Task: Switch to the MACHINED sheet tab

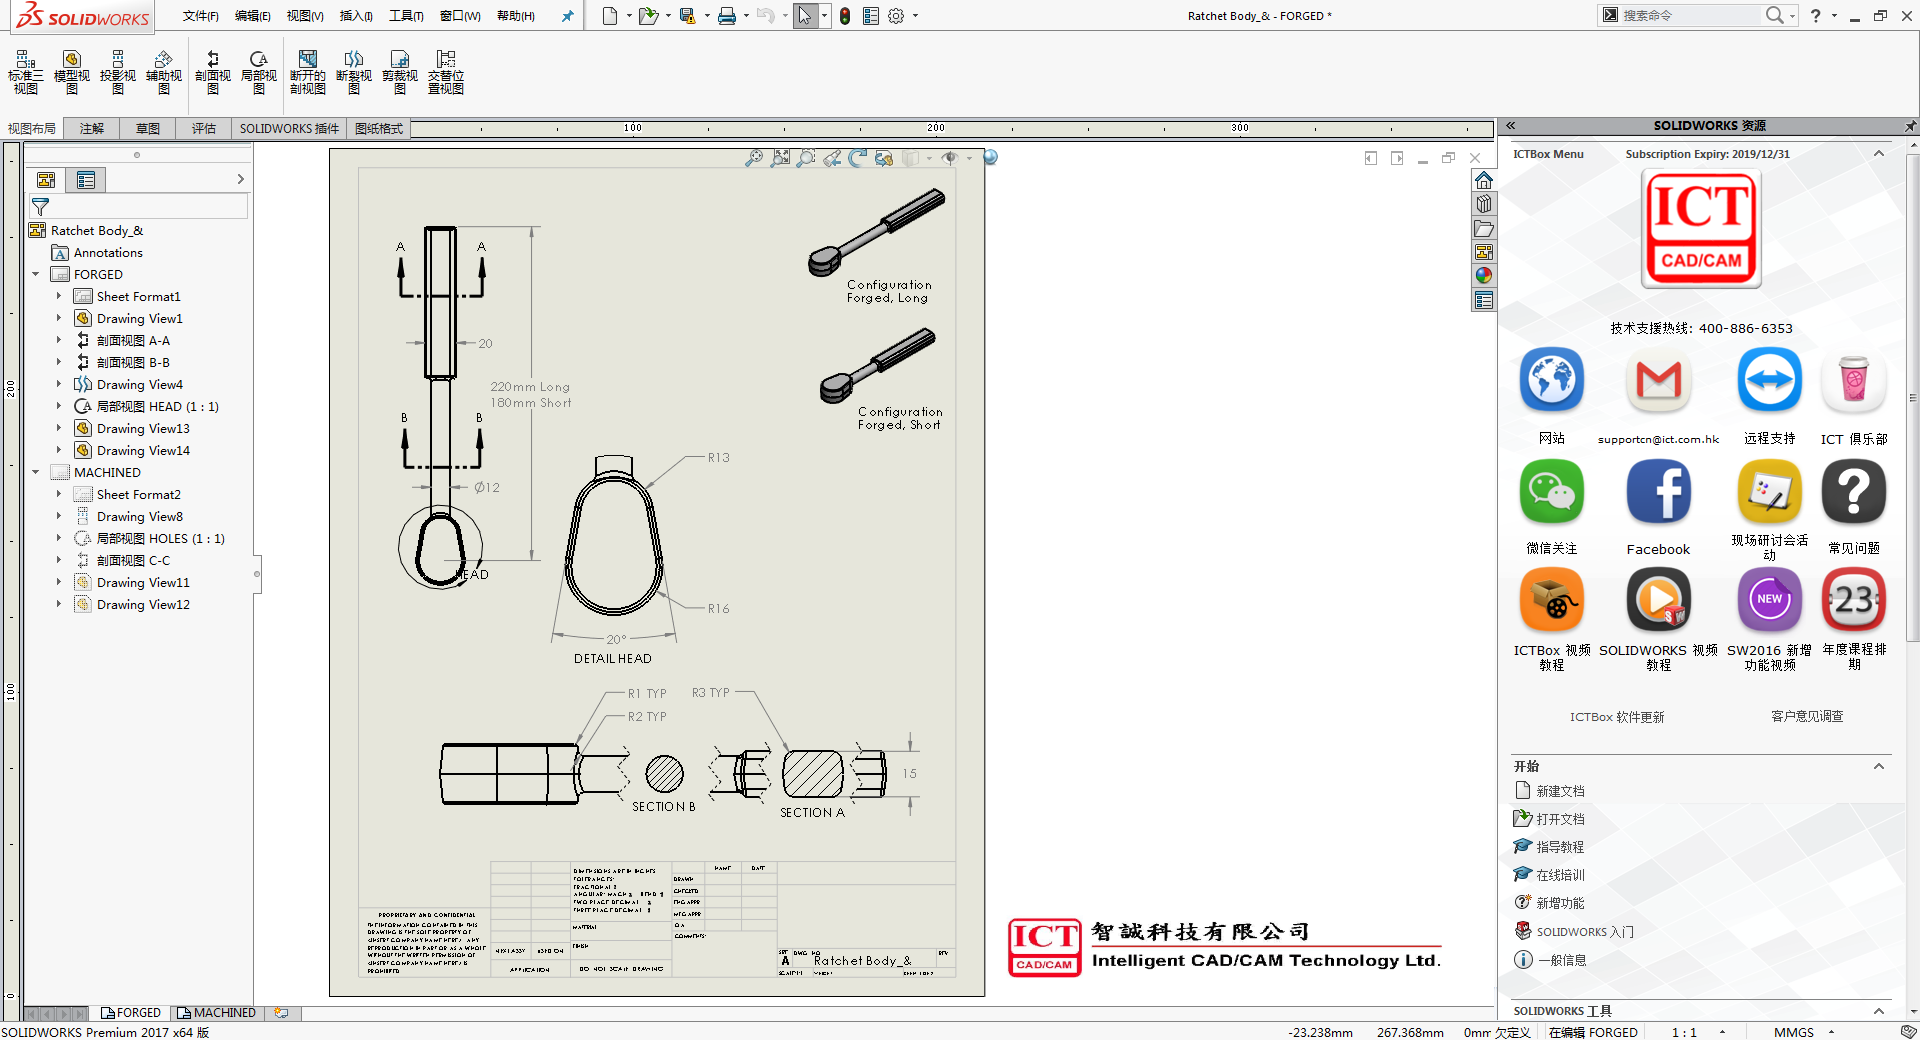Action: click(217, 1013)
